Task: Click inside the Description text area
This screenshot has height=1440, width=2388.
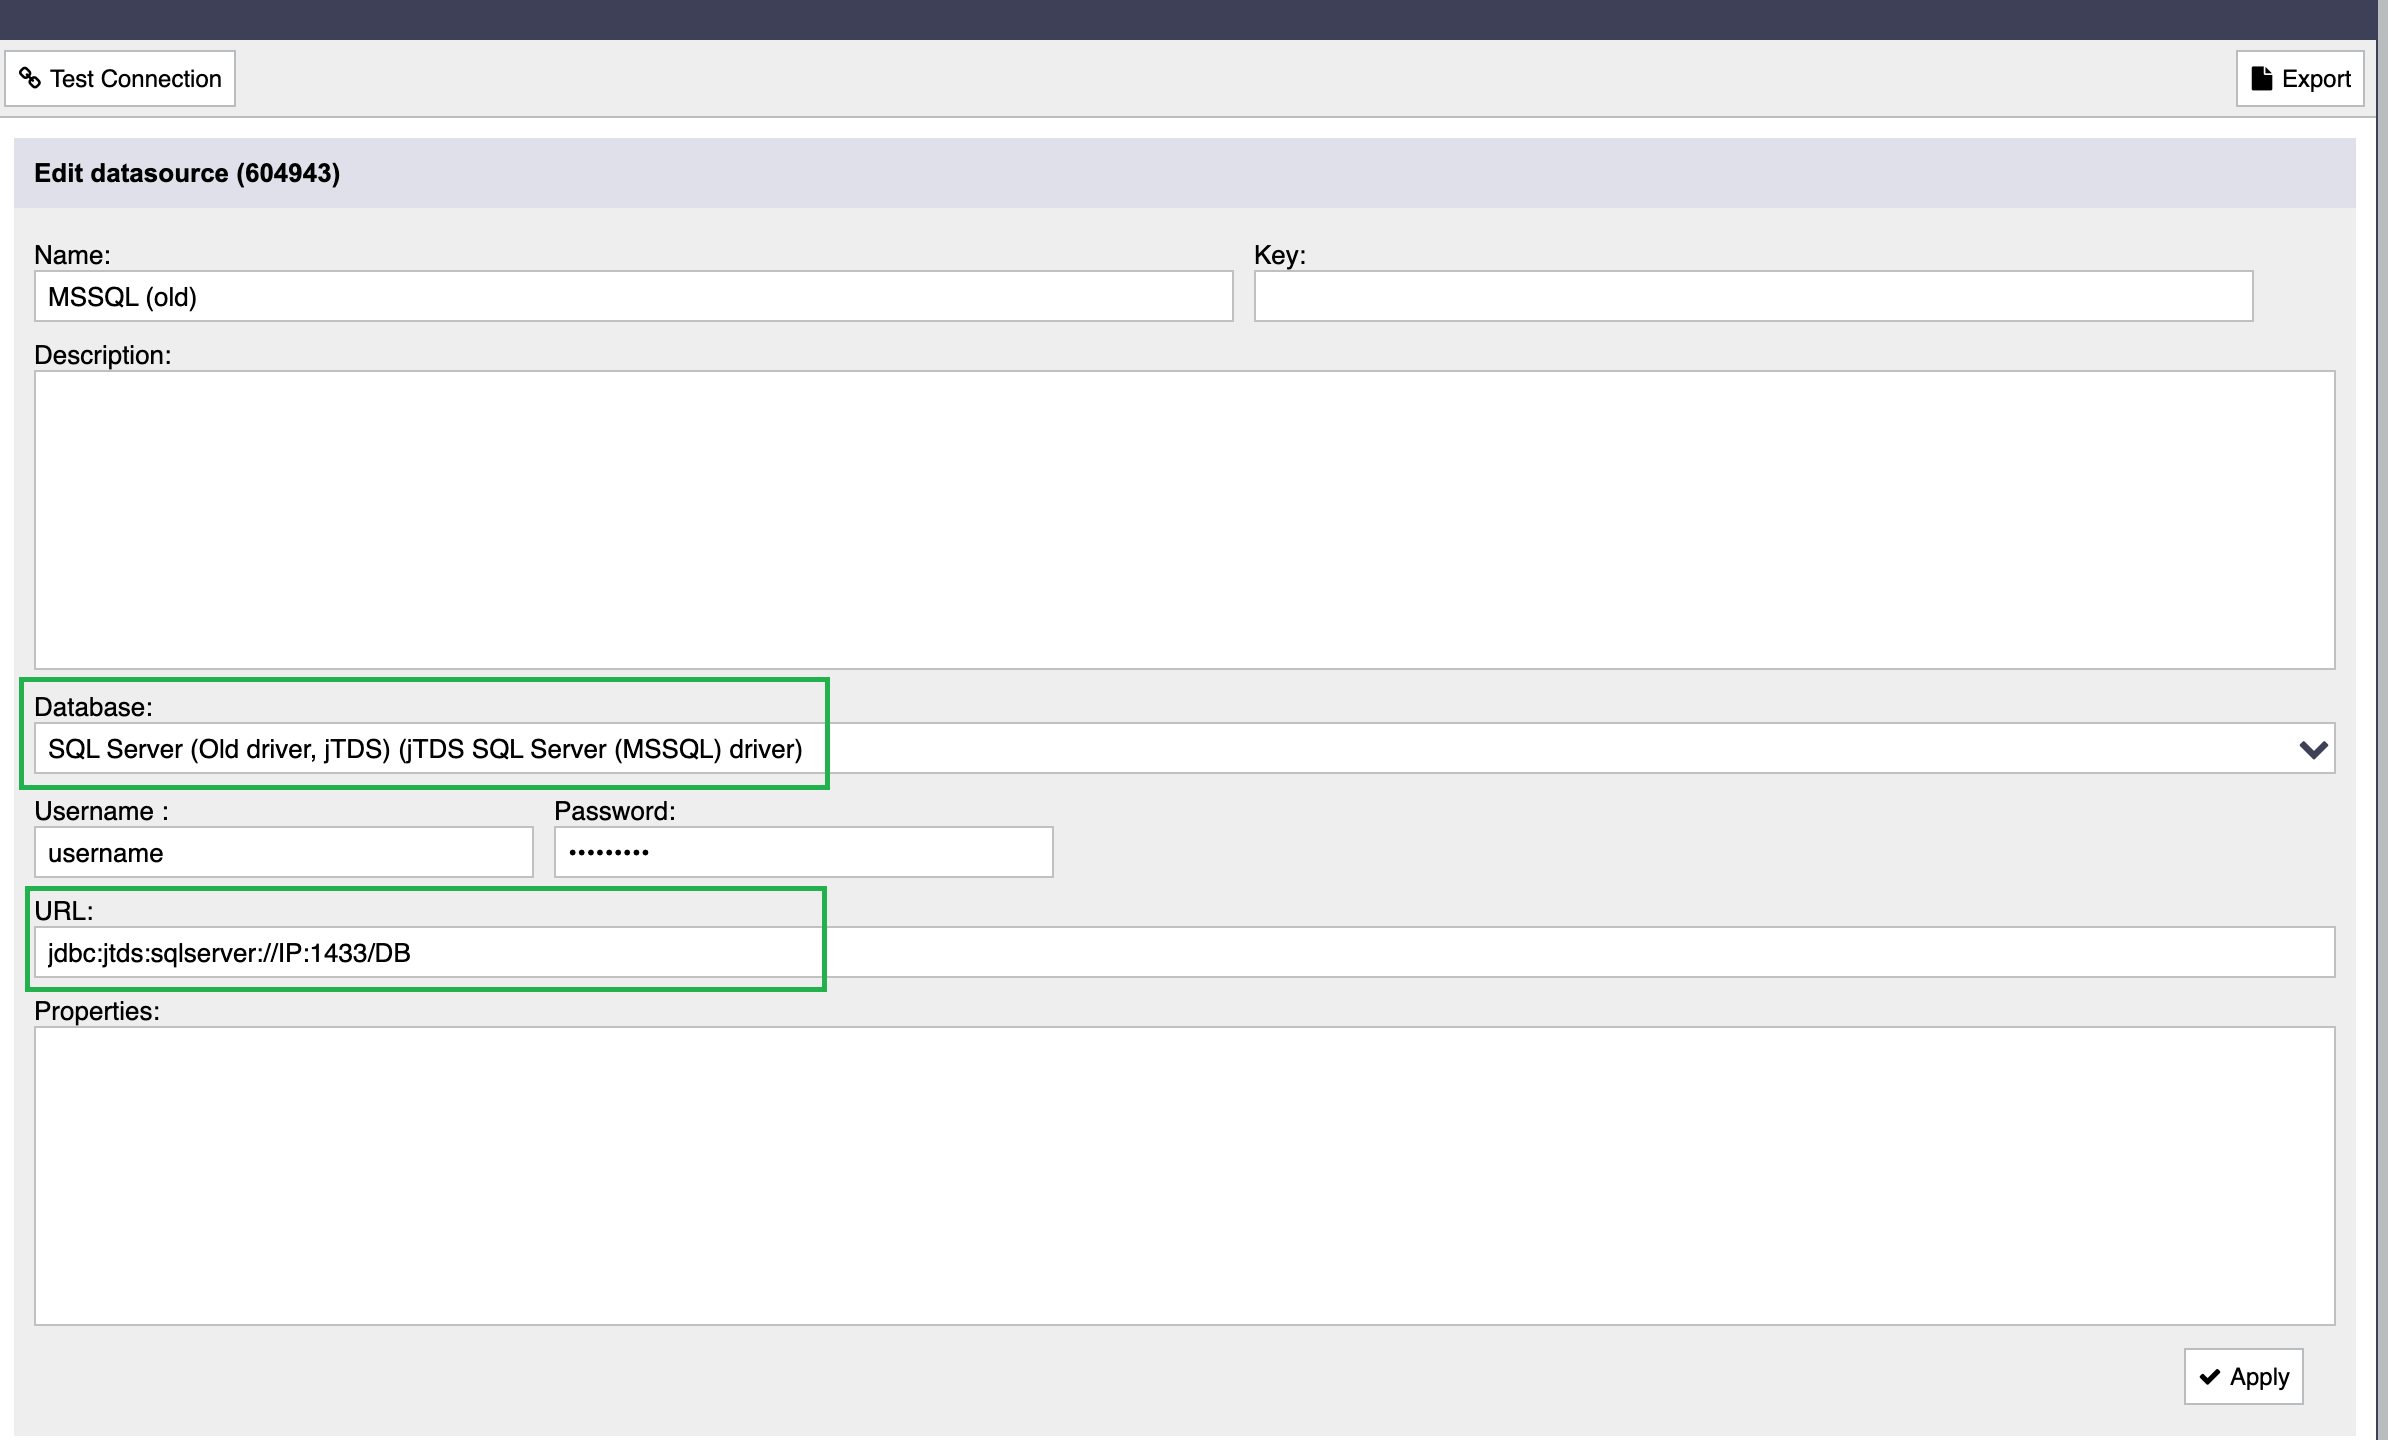Action: click(1185, 520)
